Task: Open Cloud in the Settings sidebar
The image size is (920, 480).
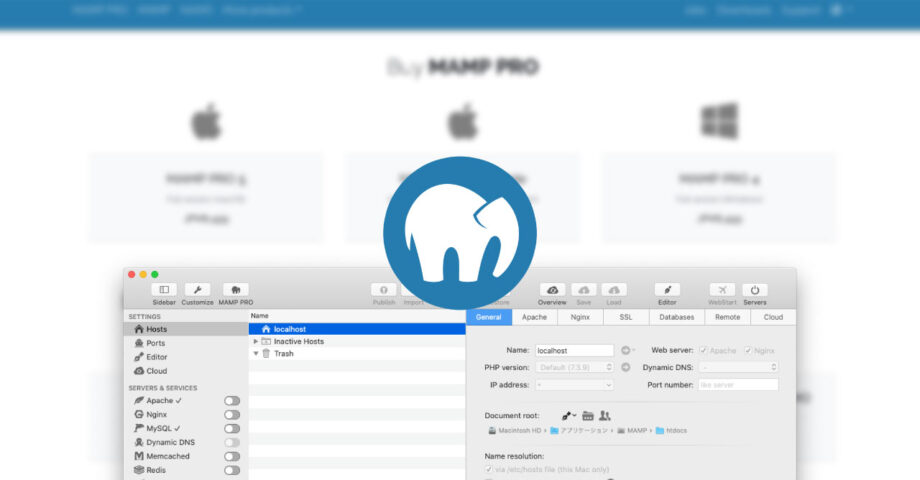Action: (x=156, y=371)
